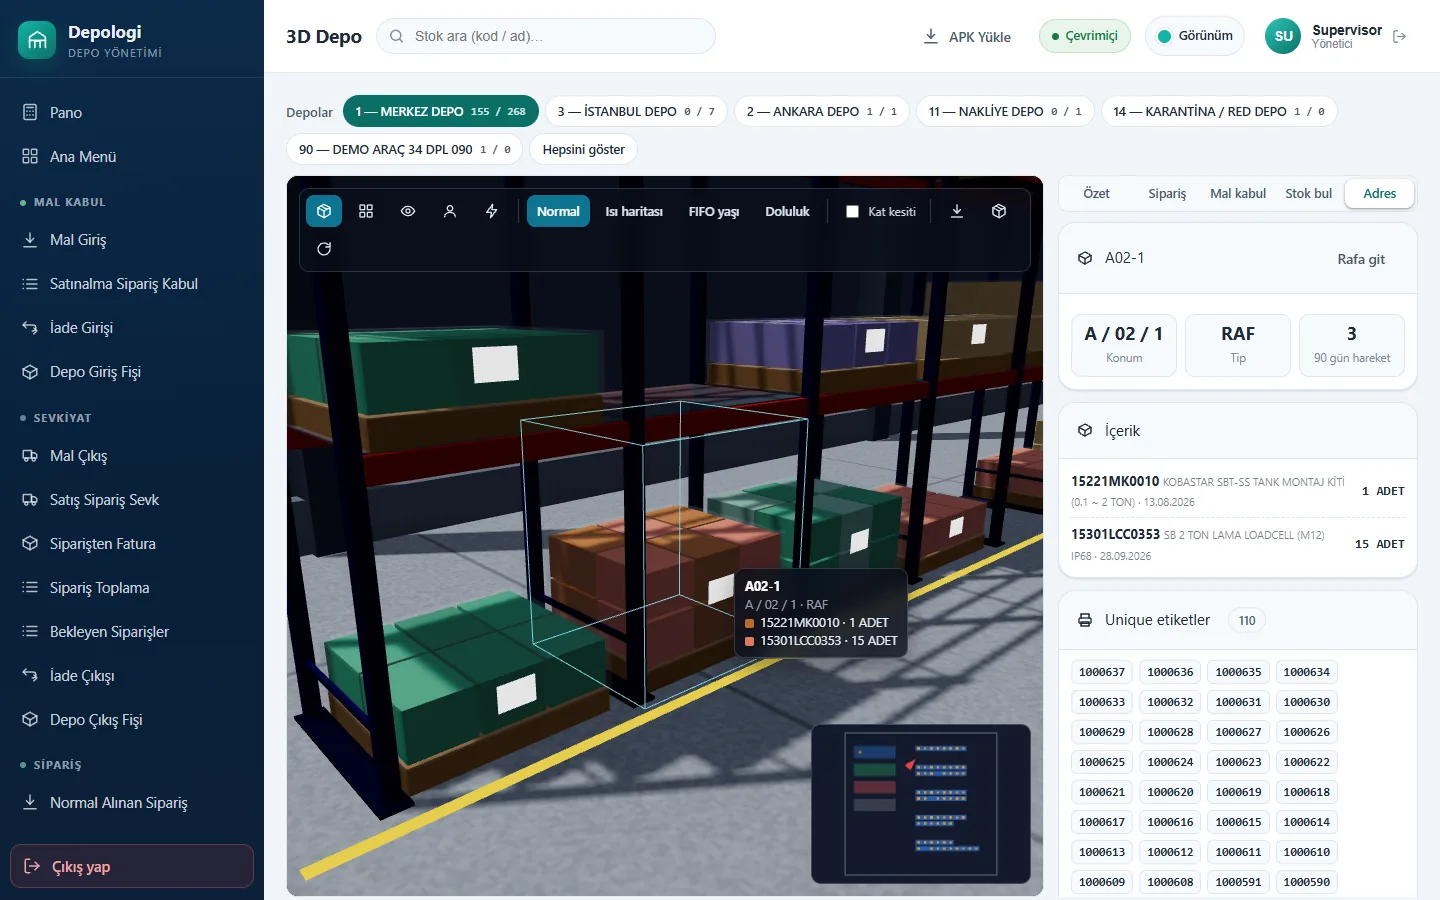This screenshot has width=1440, height=900.
Task: Click the minimap overview in 3D view
Action: coord(920,804)
